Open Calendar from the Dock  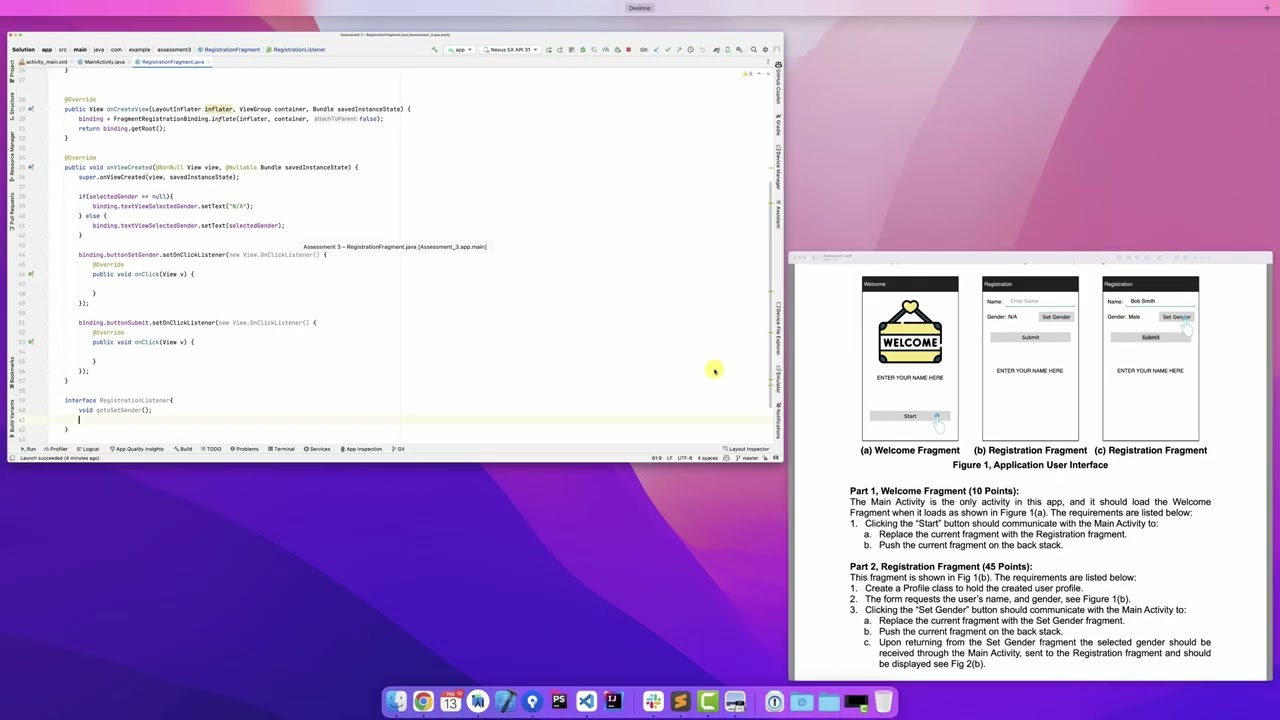click(450, 702)
